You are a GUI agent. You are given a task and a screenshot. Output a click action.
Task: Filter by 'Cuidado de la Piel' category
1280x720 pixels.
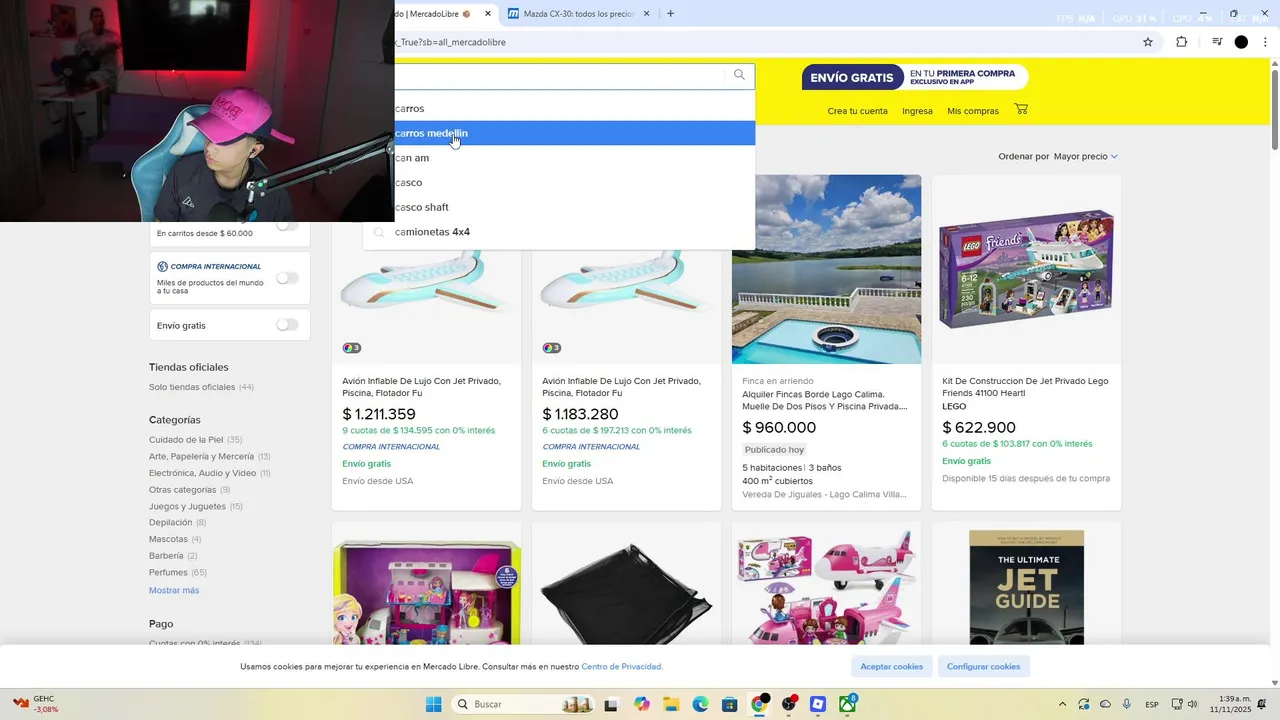[186, 440]
